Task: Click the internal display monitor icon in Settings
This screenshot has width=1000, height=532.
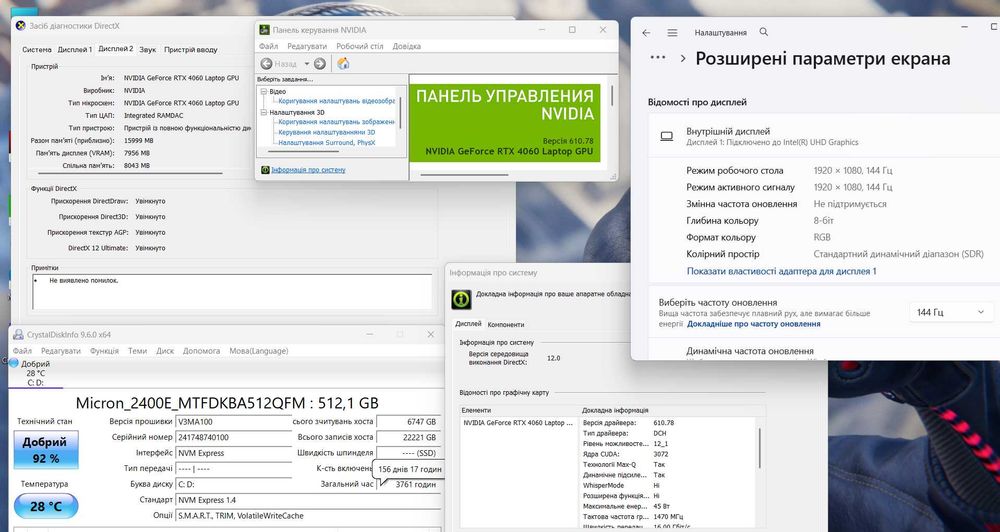Action: (666, 136)
